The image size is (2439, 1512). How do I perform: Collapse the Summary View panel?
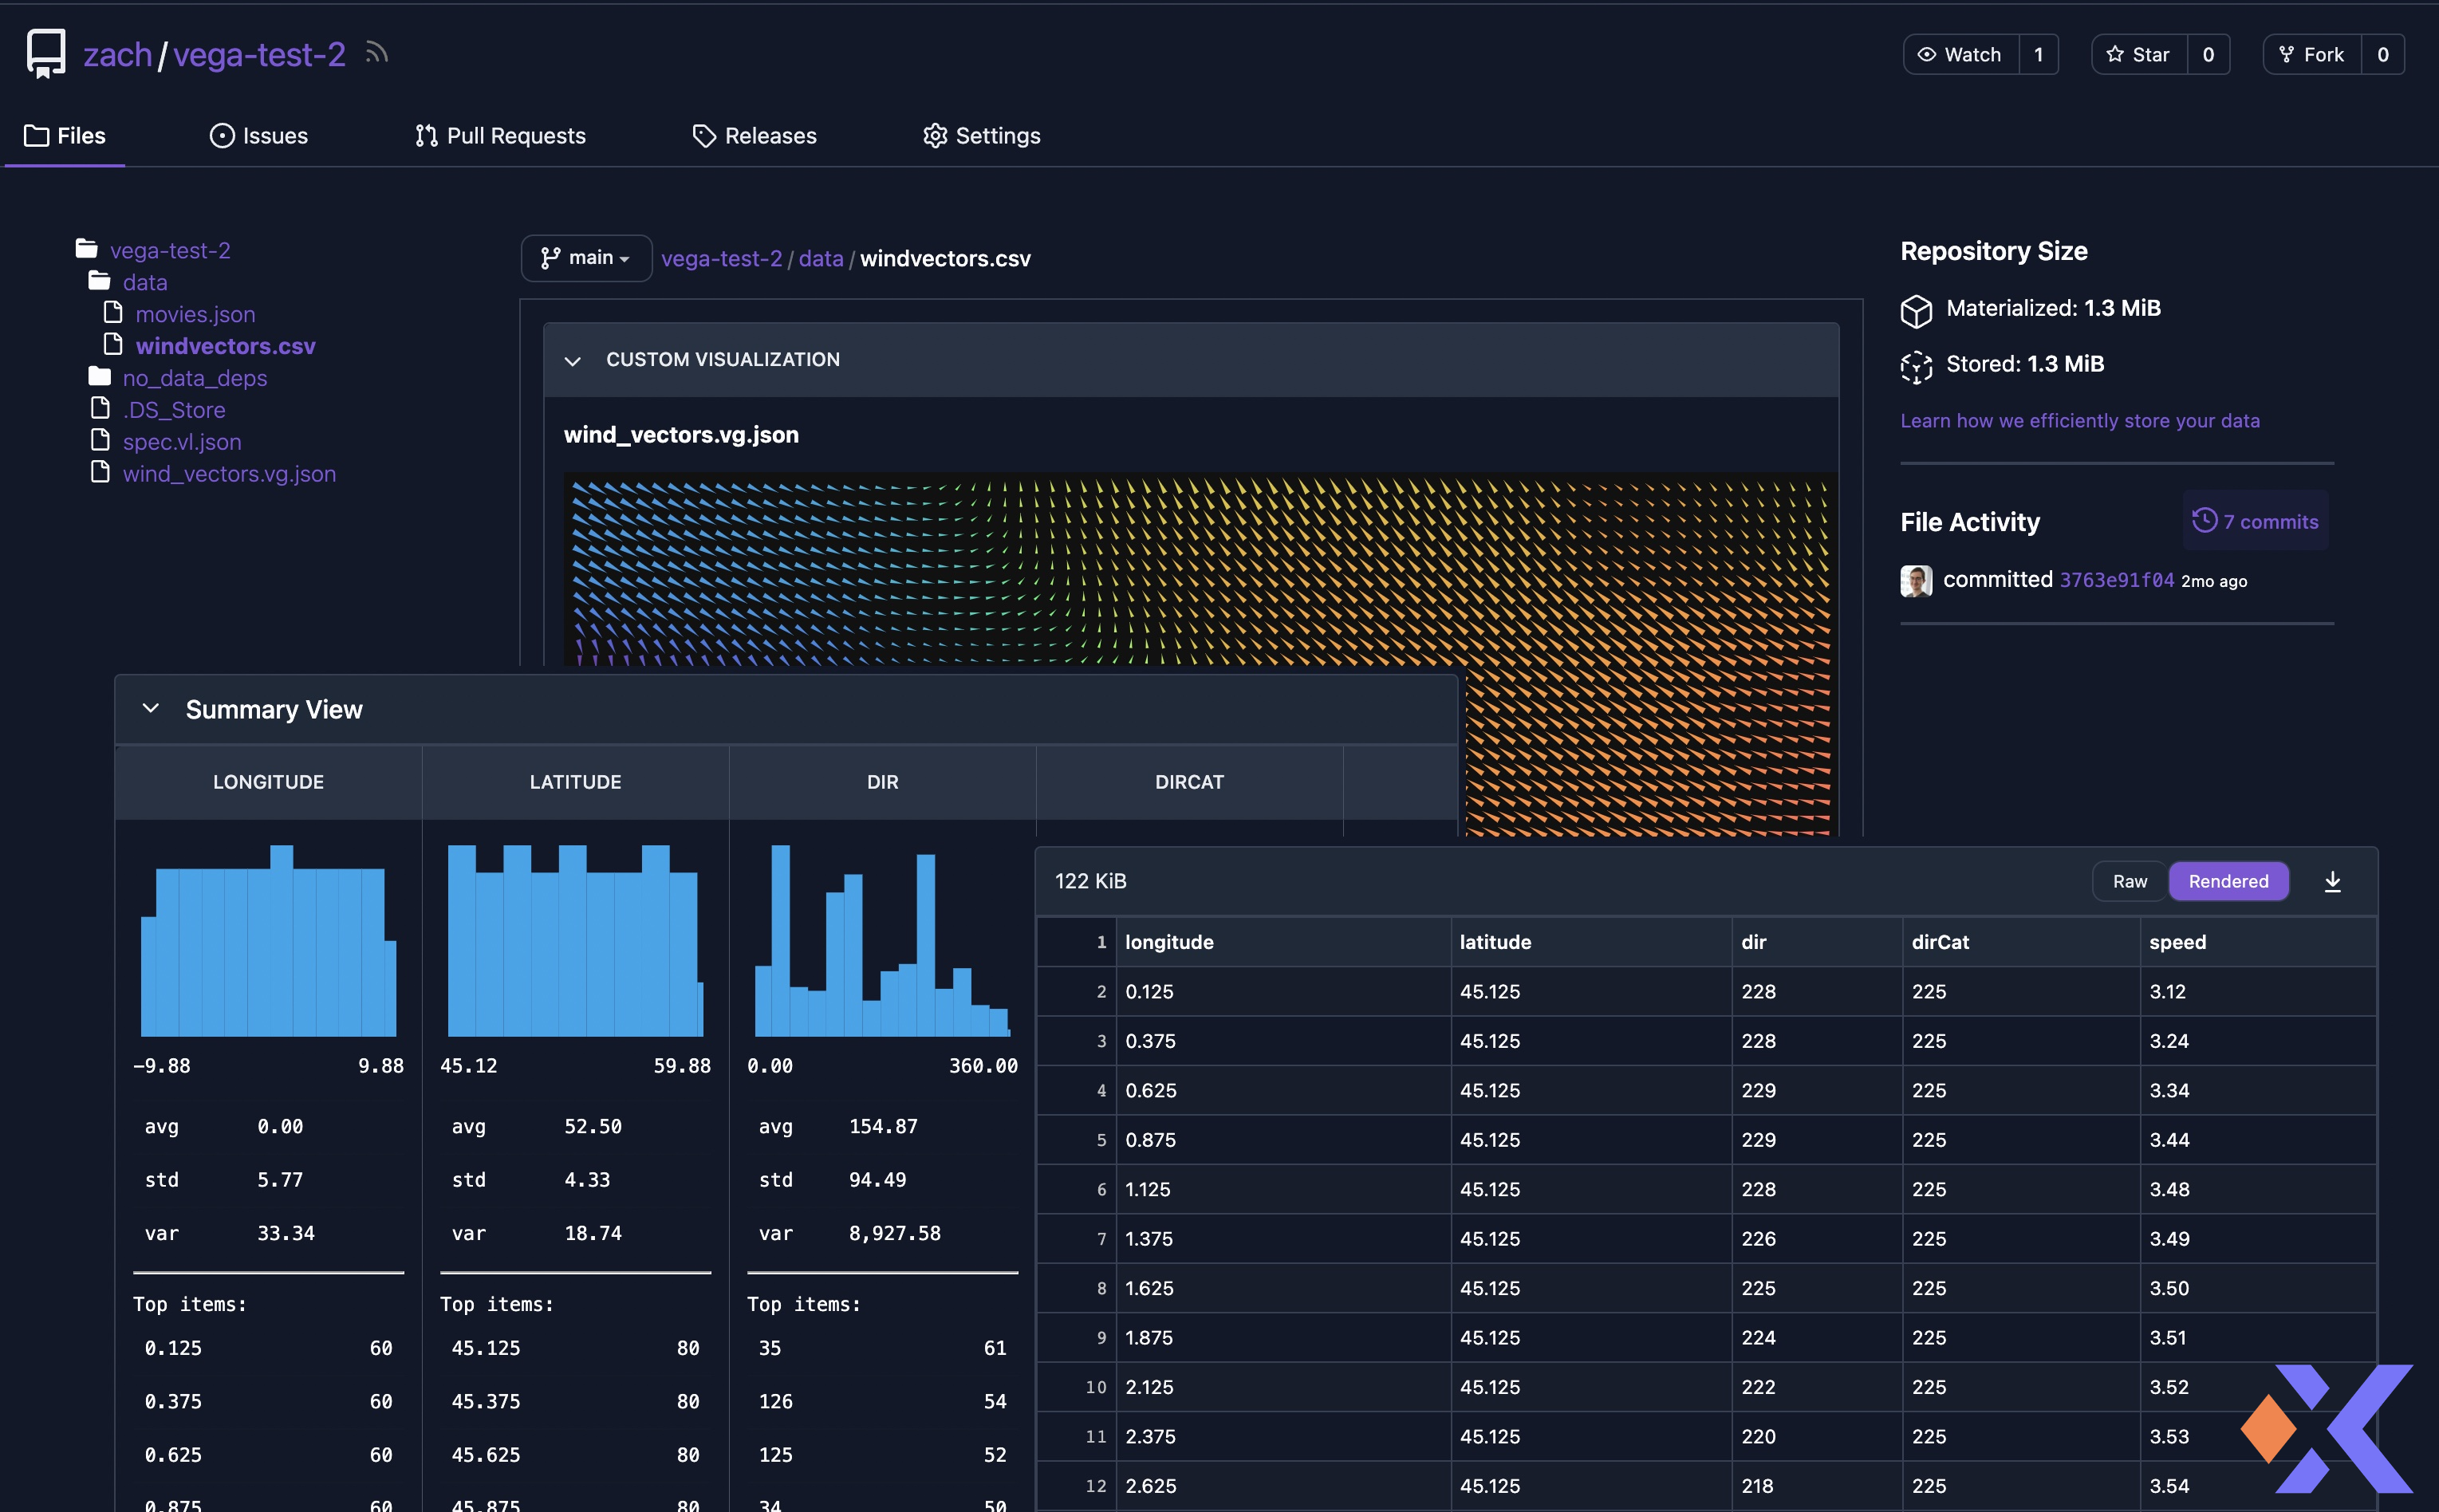151,709
